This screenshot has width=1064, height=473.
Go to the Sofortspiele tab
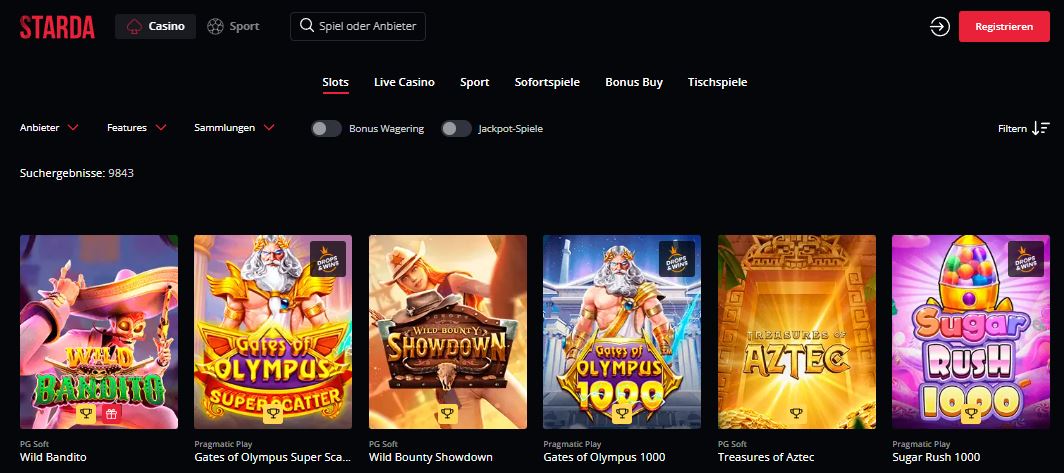tap(547, 82)
